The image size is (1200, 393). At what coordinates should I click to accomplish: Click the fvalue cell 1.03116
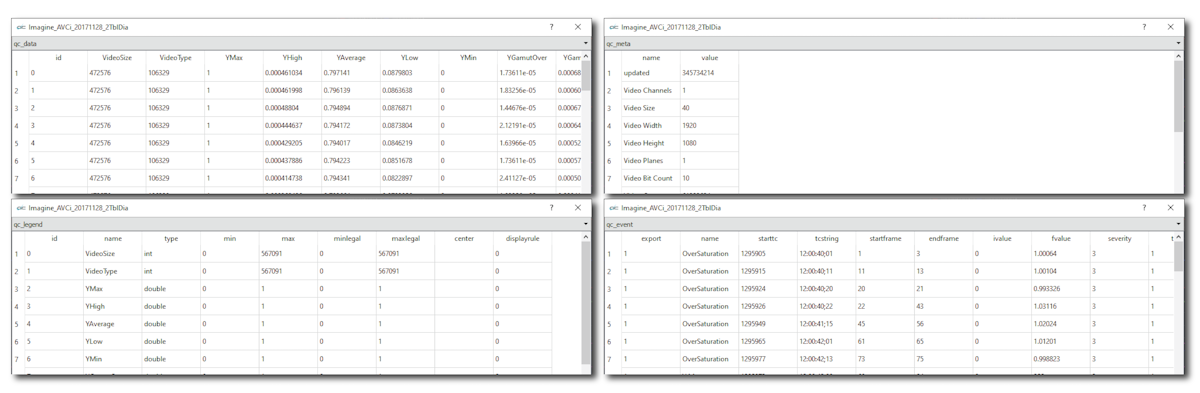coord(1061,307)
